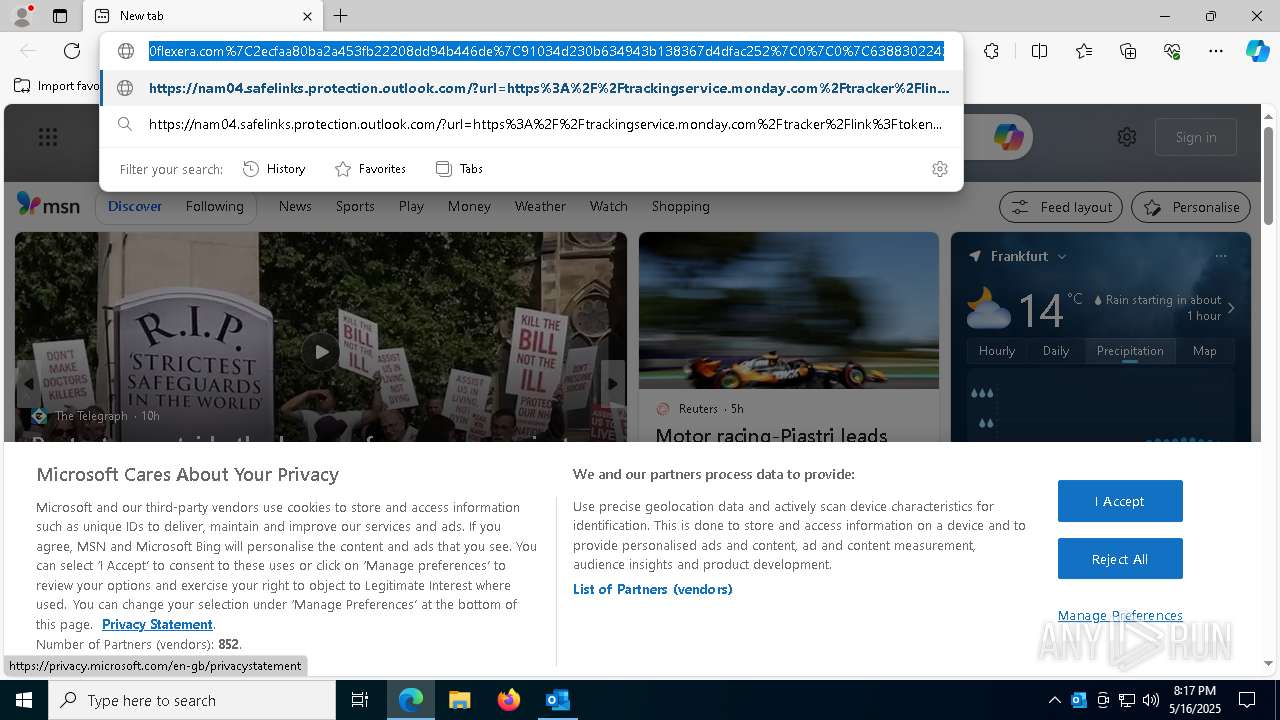Open the Play section
The image size is (1280, 720).
(411, 206)
